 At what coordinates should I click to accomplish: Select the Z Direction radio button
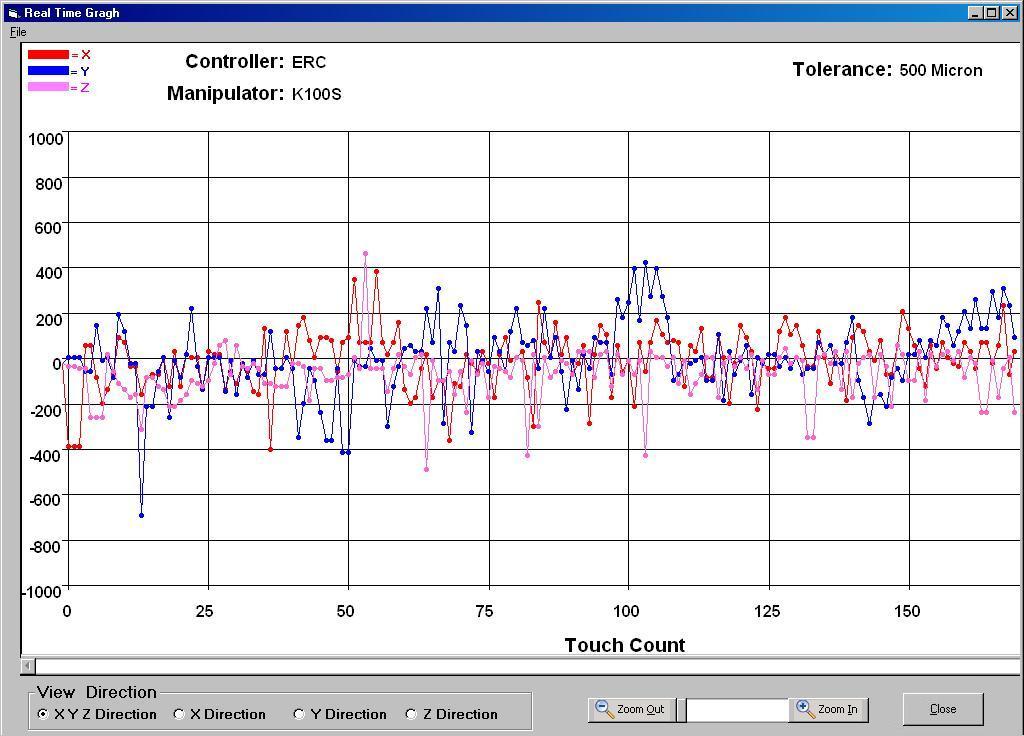tap(411, 714)
